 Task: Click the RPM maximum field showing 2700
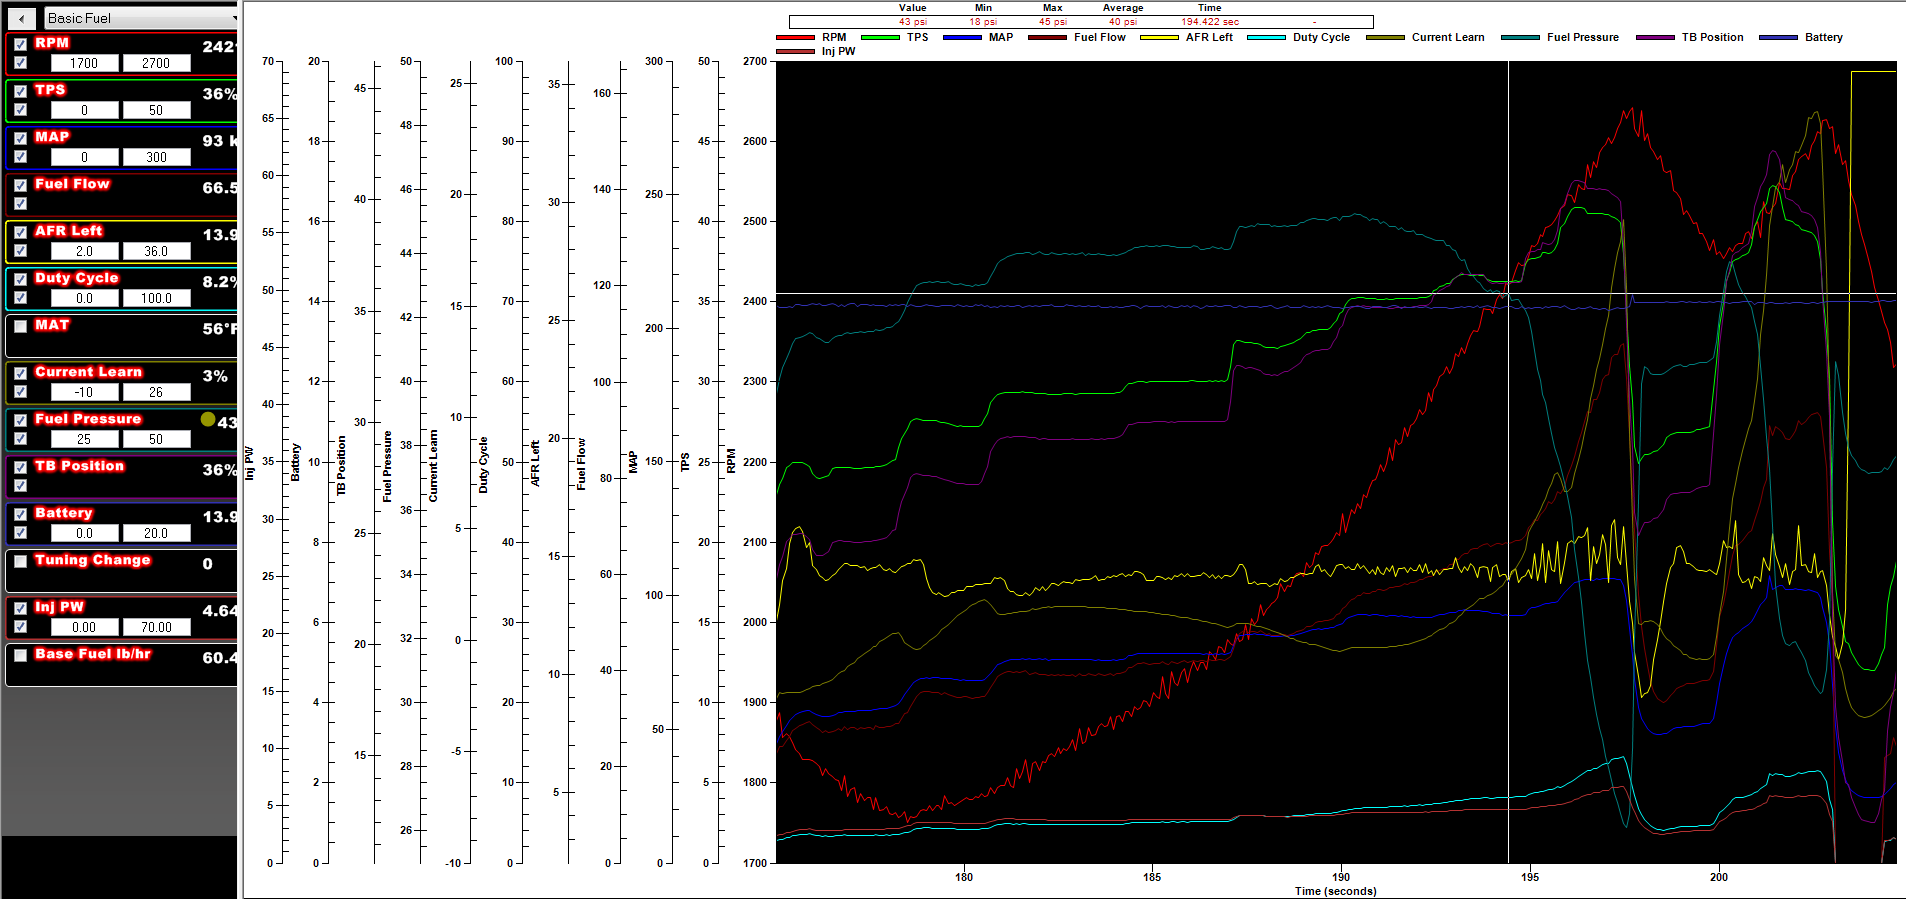pyautogui.click(x=156, y=63)
